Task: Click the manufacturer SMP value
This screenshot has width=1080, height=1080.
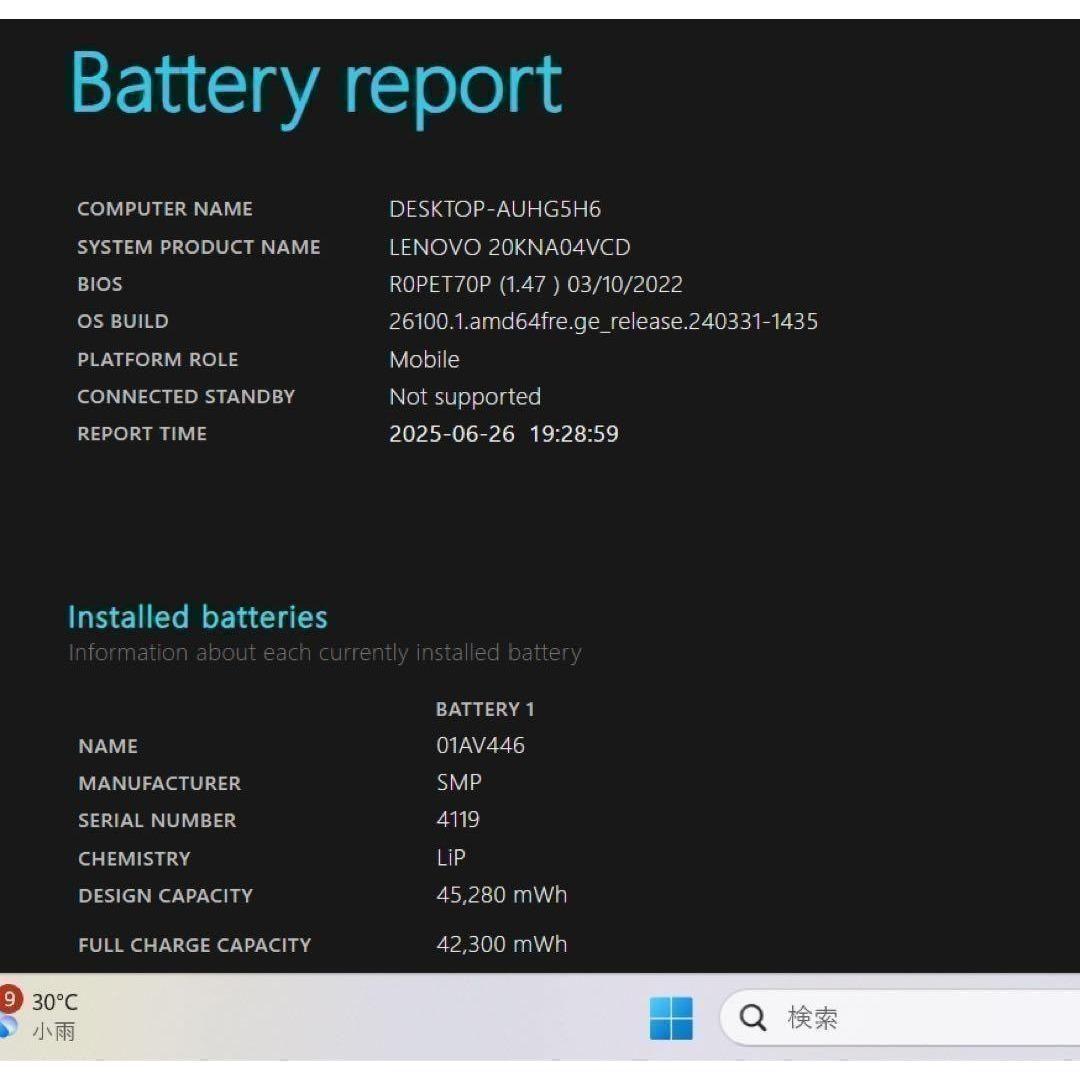Action: [459, 782]
